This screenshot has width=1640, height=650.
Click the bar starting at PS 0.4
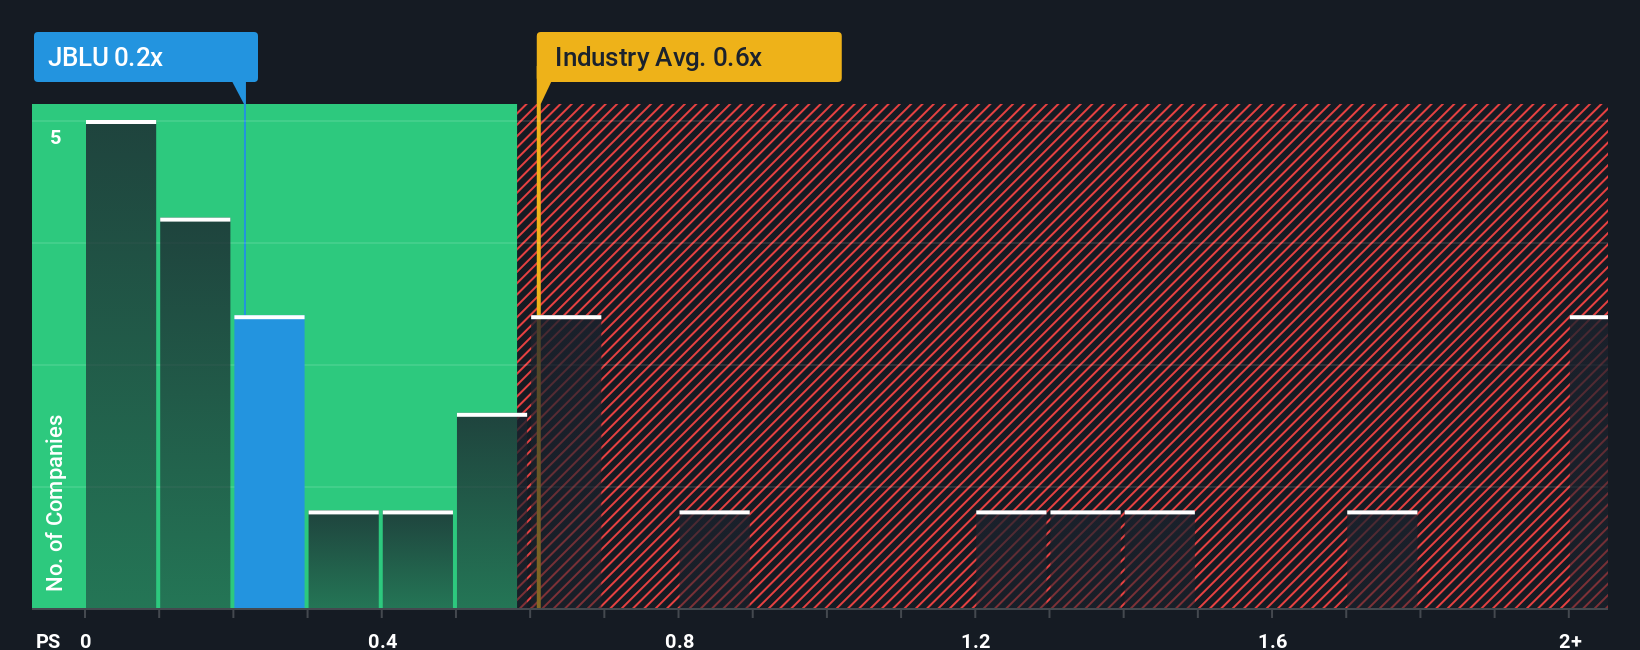[x=418, y=560]
